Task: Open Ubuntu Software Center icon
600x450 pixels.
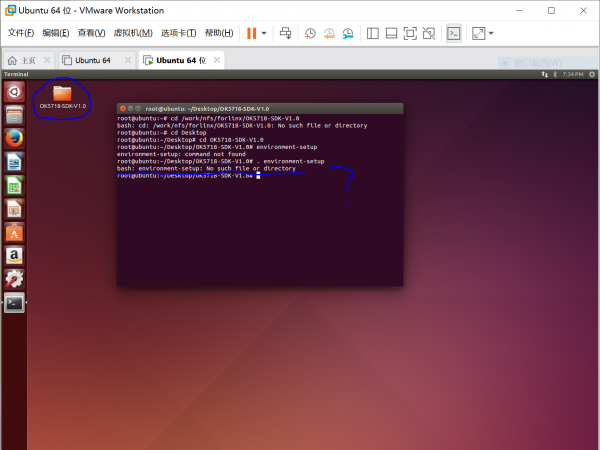Action: coord(14,233)
